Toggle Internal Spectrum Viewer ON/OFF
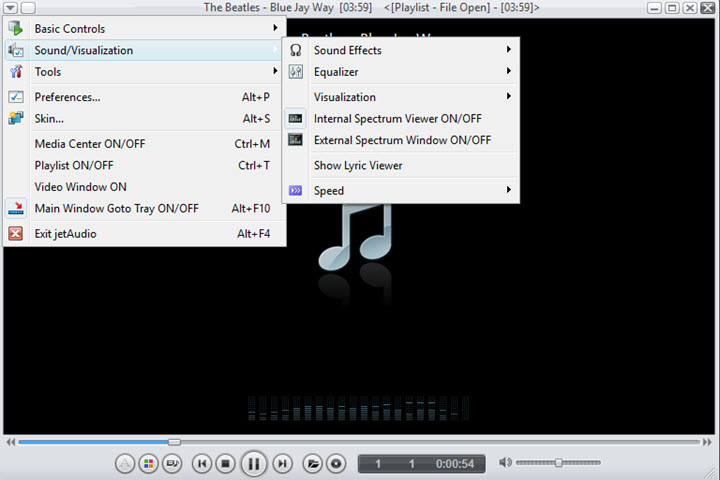 pyautogui.click(x=401, y=119)
